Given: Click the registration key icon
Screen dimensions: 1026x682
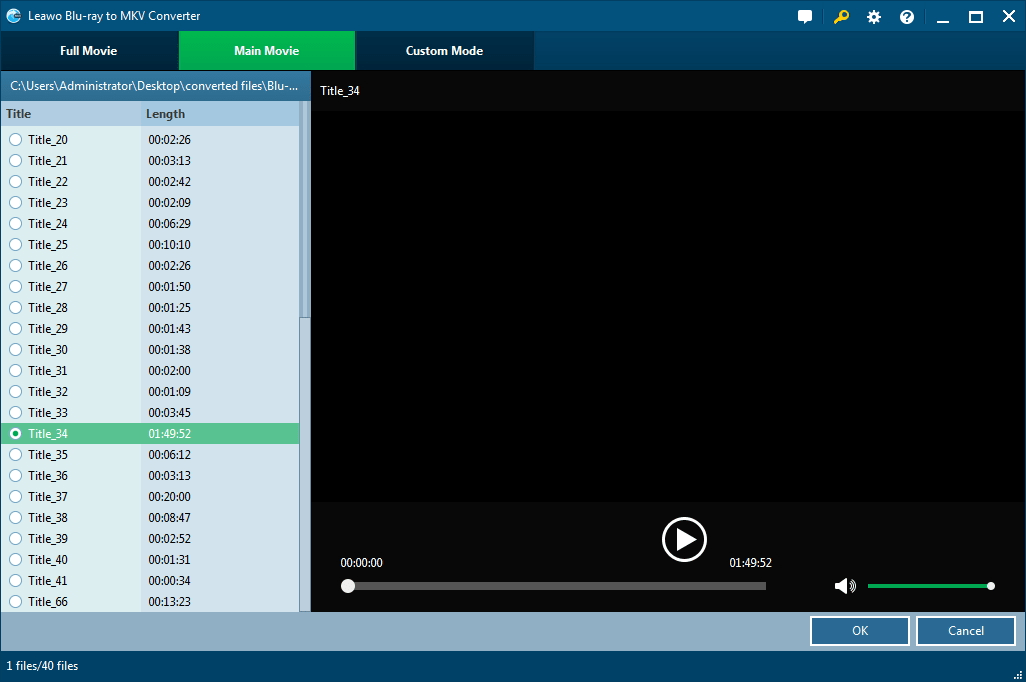Looking at the screenshot, I should point(840,16).
